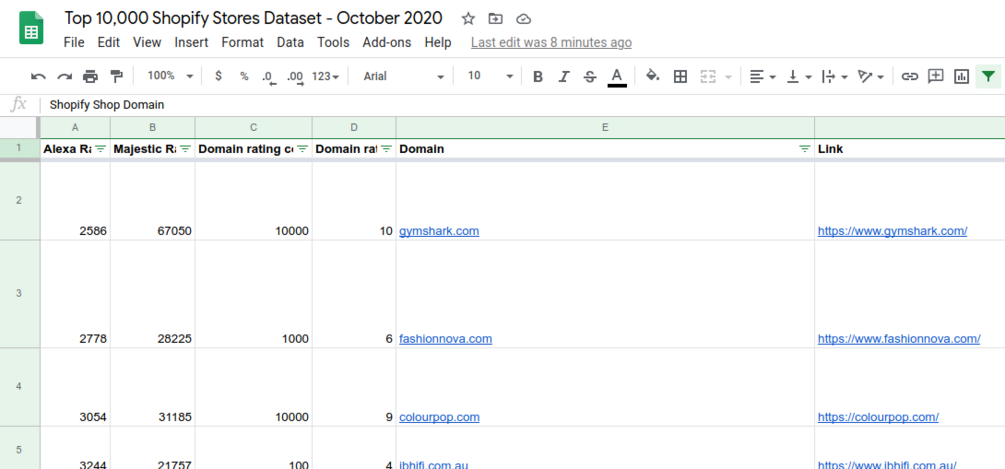Open horizontal align dropdown

tap(763, 77)
